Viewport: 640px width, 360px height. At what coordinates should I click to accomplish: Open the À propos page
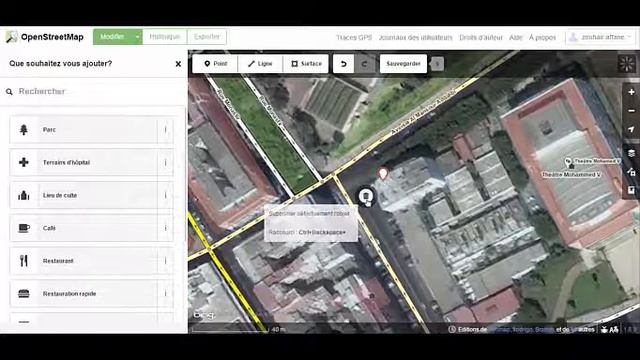point(542,38)
